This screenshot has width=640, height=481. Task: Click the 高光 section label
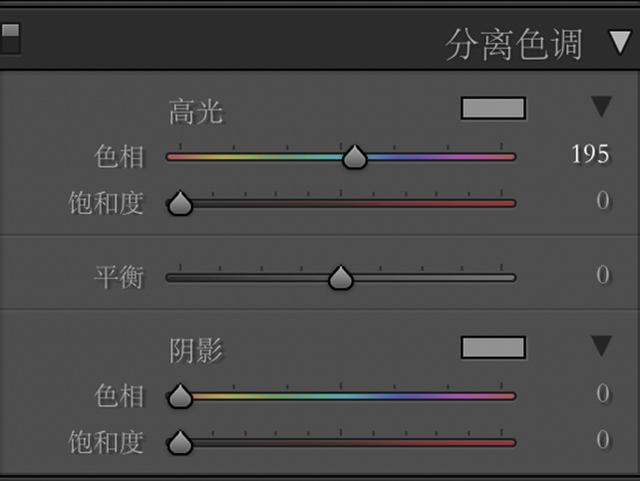[x=196, y=111]
